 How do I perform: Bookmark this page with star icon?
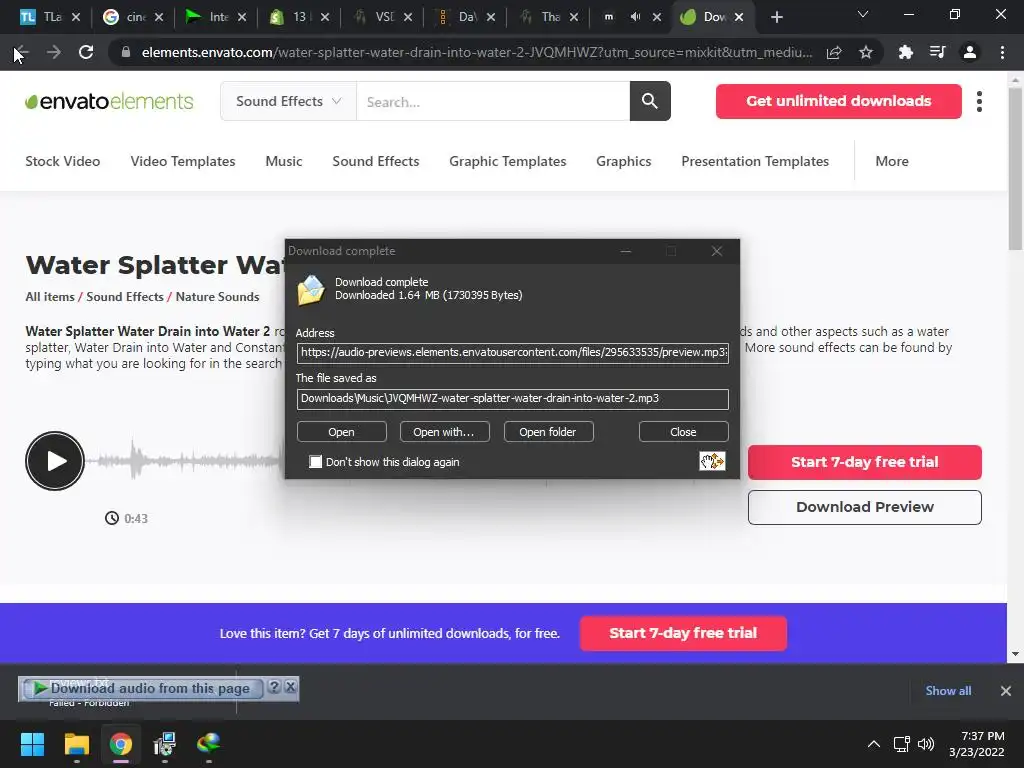866,52
